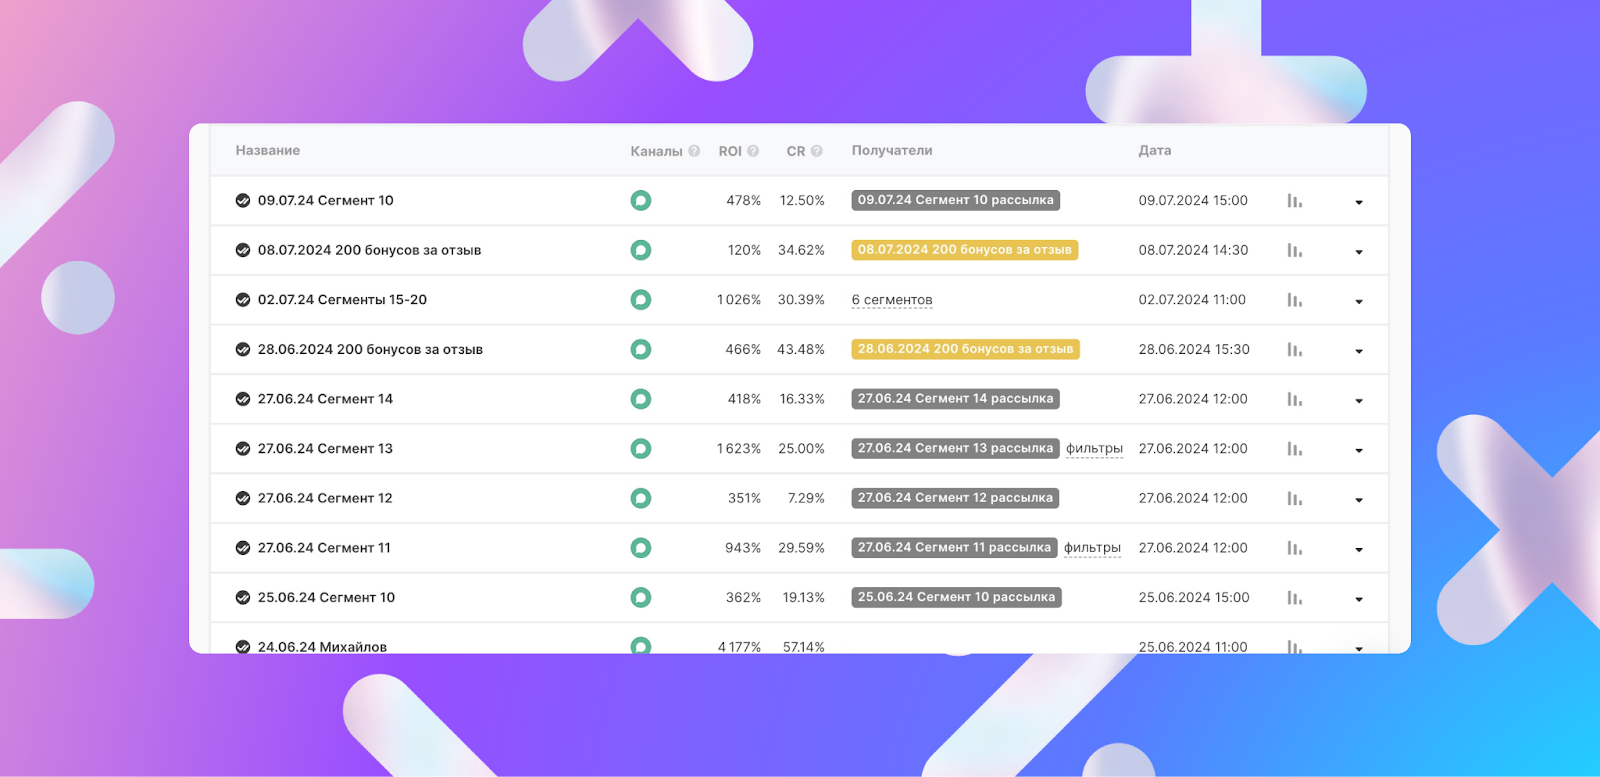1600x777 pixels.
Task: Click the date 08.07.2024 14:30
Action: click(1193, 250)
